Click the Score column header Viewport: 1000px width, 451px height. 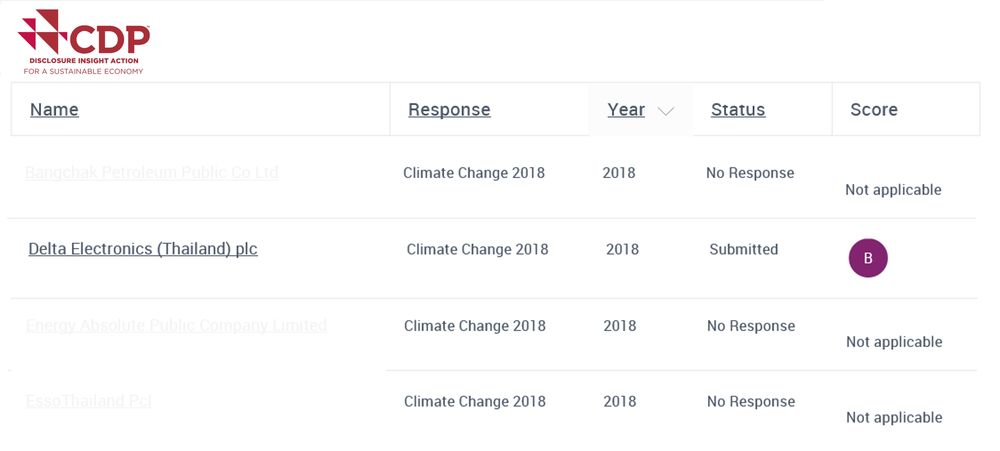pos(874,110)
